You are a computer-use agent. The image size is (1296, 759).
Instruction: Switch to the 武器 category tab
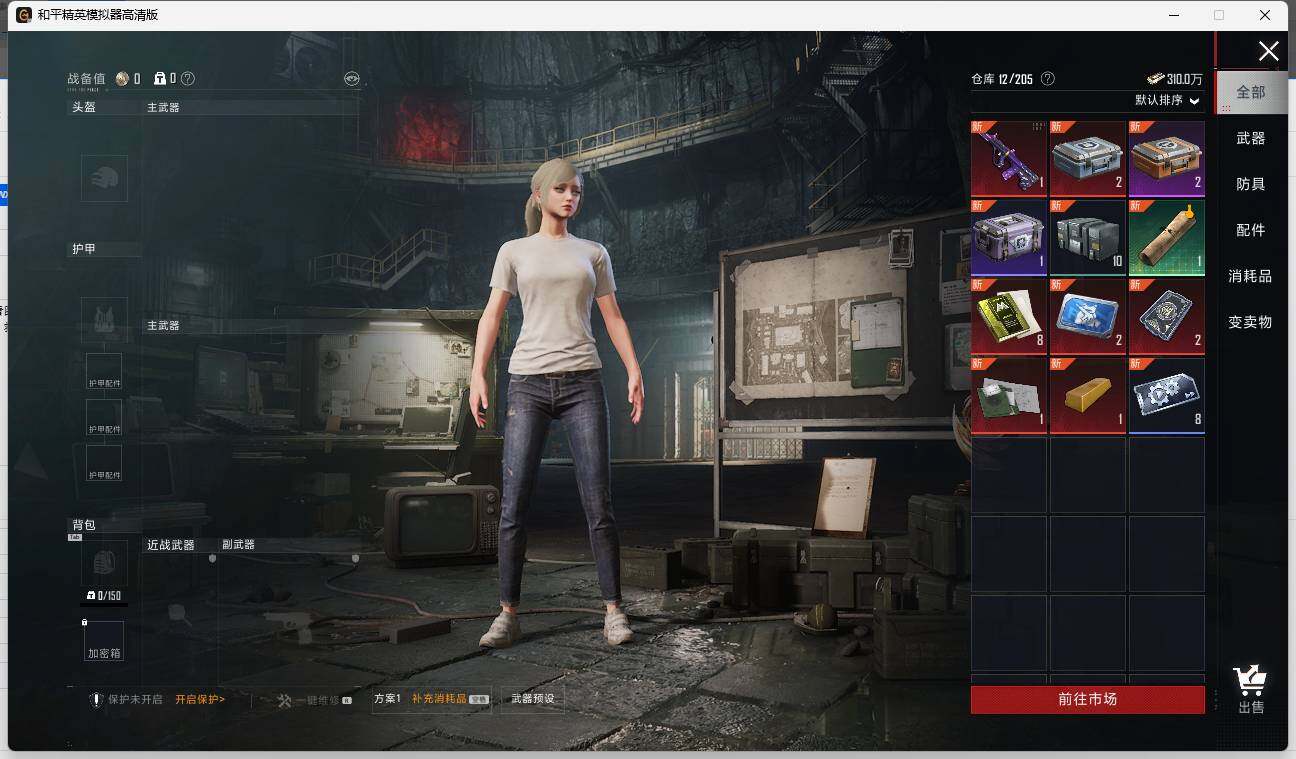pyautogui.click(x=1251, y=138)
